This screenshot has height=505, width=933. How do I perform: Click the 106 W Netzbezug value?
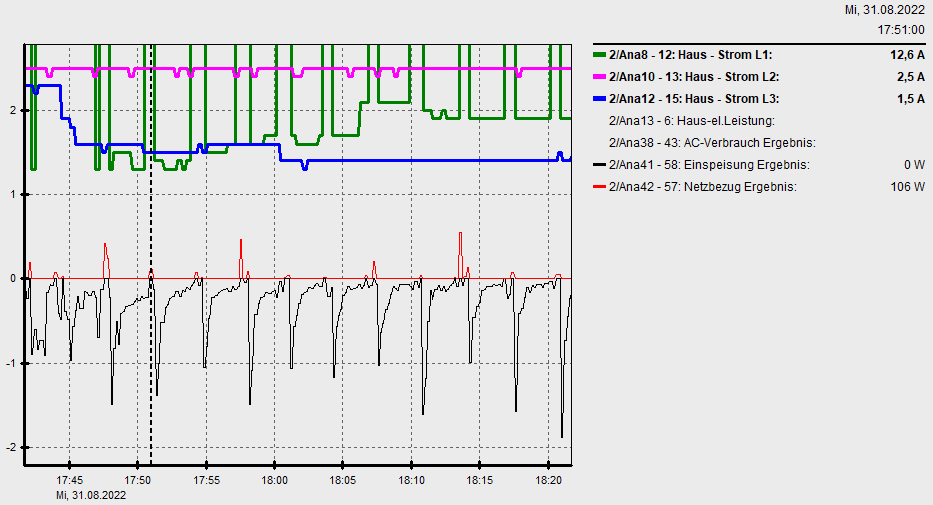907,187
